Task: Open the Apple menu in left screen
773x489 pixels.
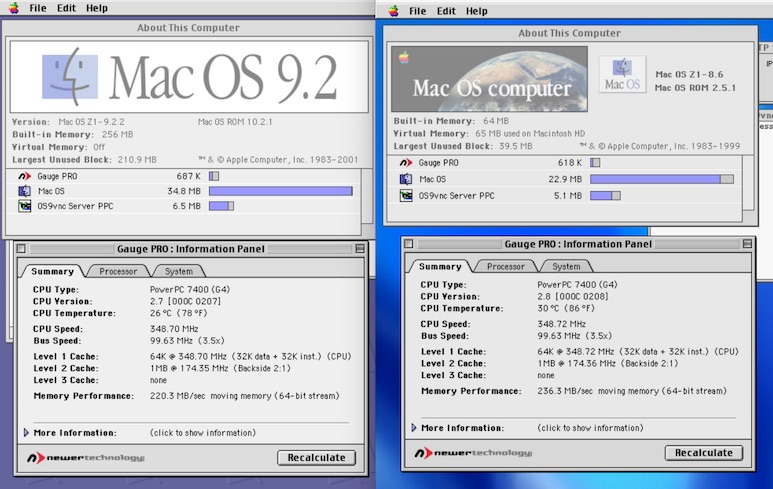Action: coord(14,8)
